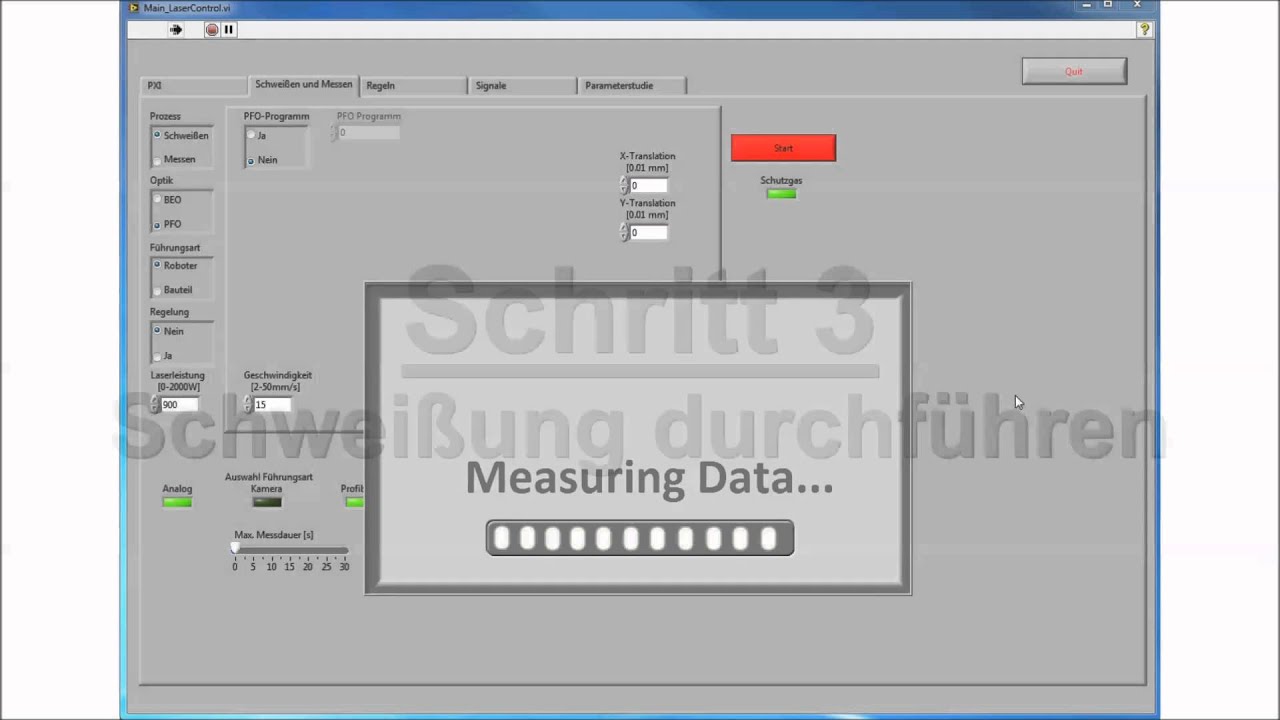Click the Laserleistung input field
The width and height of the screenshot is (1280, 720).
(179, 405)
